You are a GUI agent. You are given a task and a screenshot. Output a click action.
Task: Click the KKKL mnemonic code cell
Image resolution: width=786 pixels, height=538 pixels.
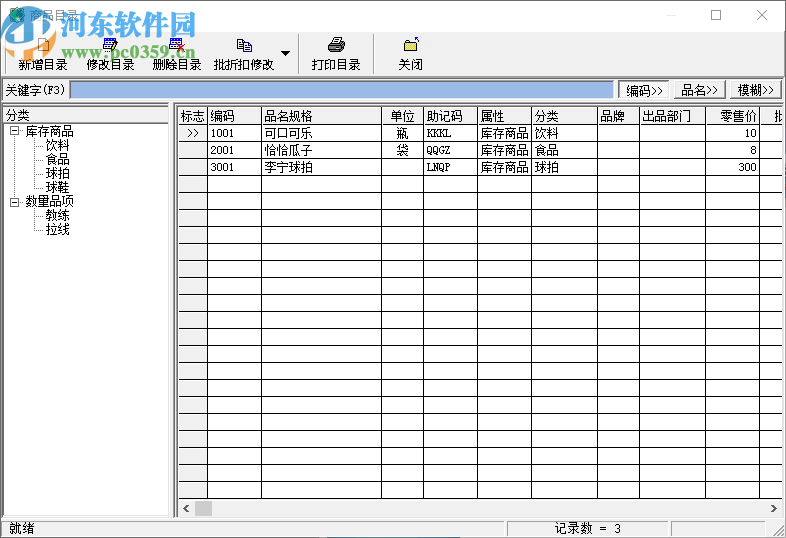pyautogui.click(x=450, y=133)
